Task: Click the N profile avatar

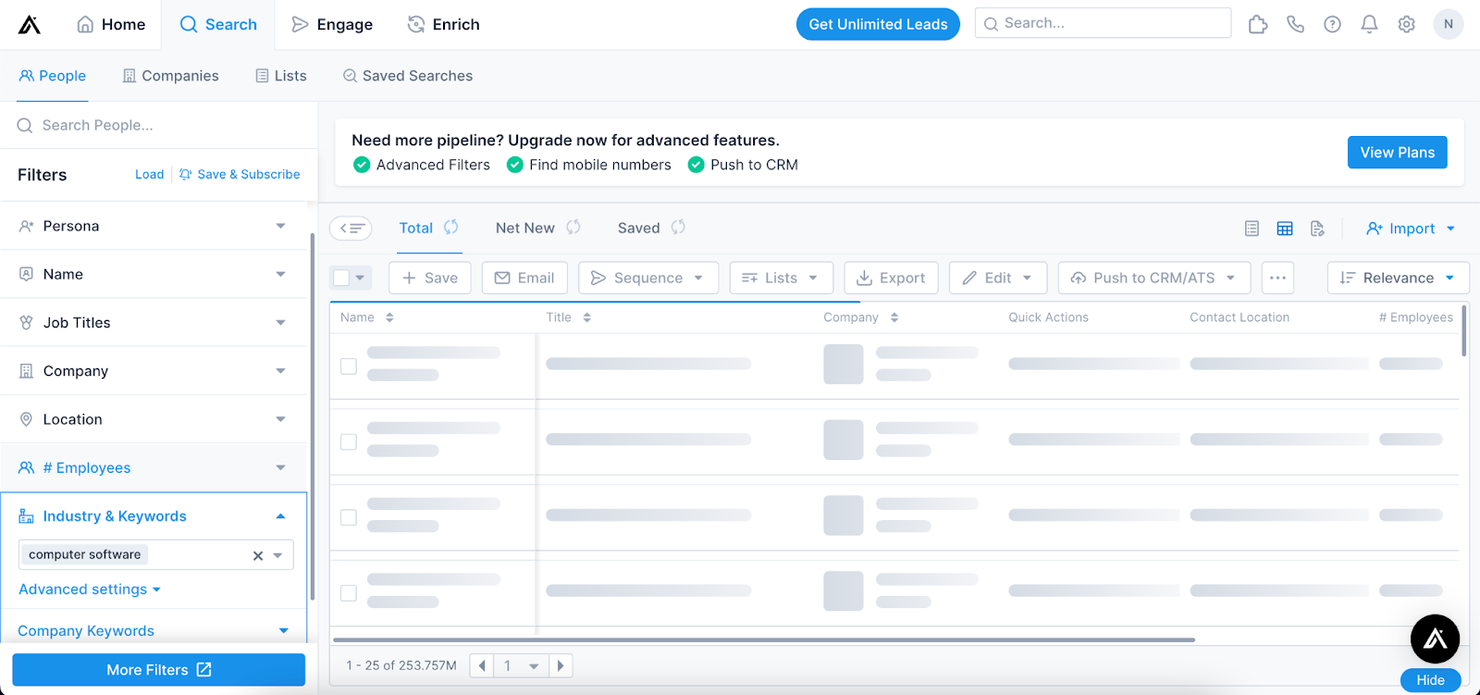Action: point(1448,23)
